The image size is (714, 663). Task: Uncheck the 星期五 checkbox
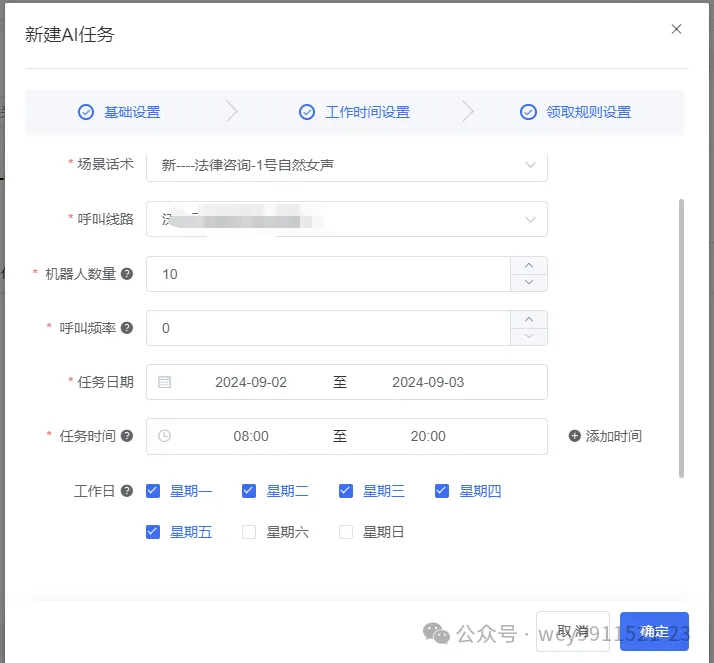(153, 532)
